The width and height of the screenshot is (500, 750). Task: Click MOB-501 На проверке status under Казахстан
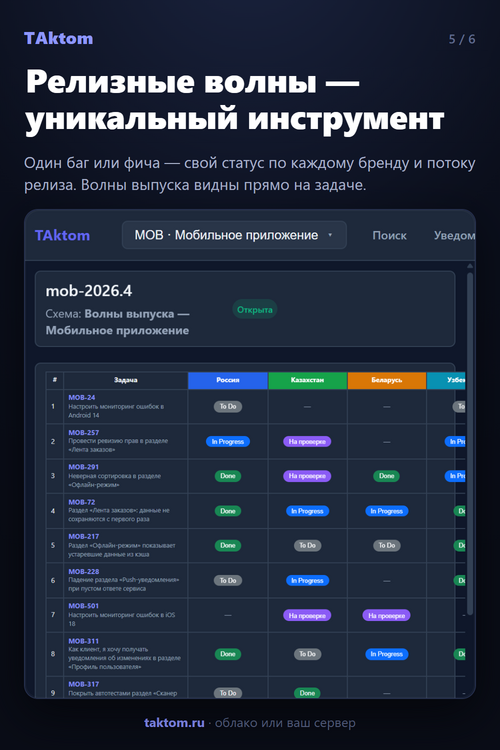(x=307, y=616)
